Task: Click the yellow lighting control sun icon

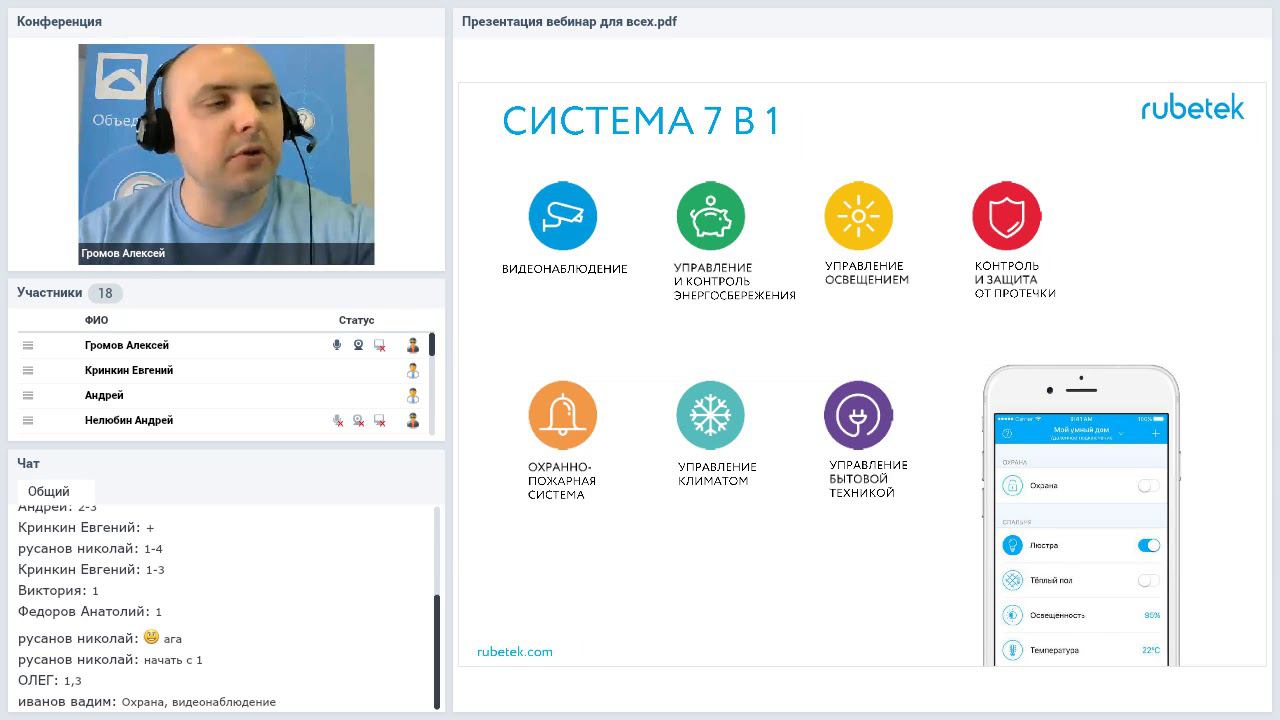Action: click(x=858, y=216)
